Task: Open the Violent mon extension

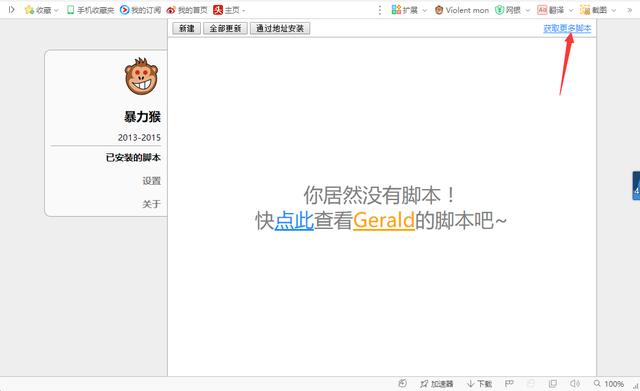Action: click(x=462, y=10)
